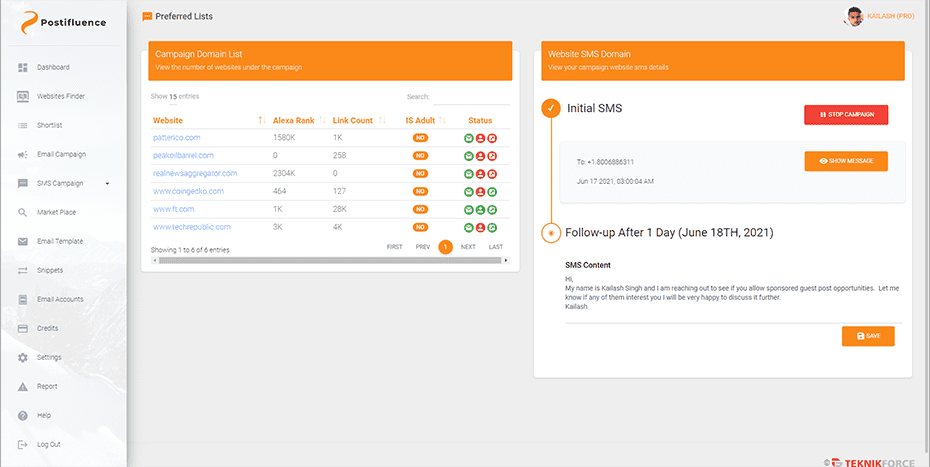Click the Report warning triangle icon
The width and height of the screenshot is (930, 467).
click(23, 386)
